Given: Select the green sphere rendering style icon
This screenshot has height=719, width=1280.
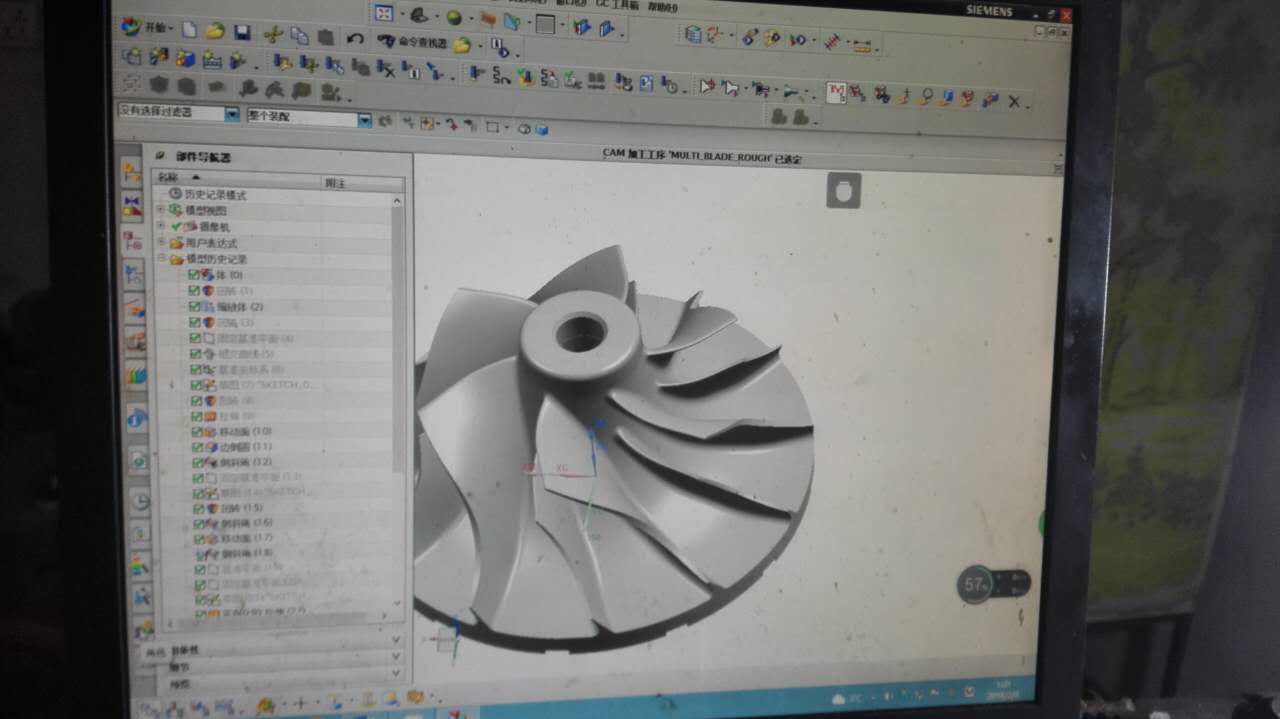Looking at the screenshot, I should (453, 17).
